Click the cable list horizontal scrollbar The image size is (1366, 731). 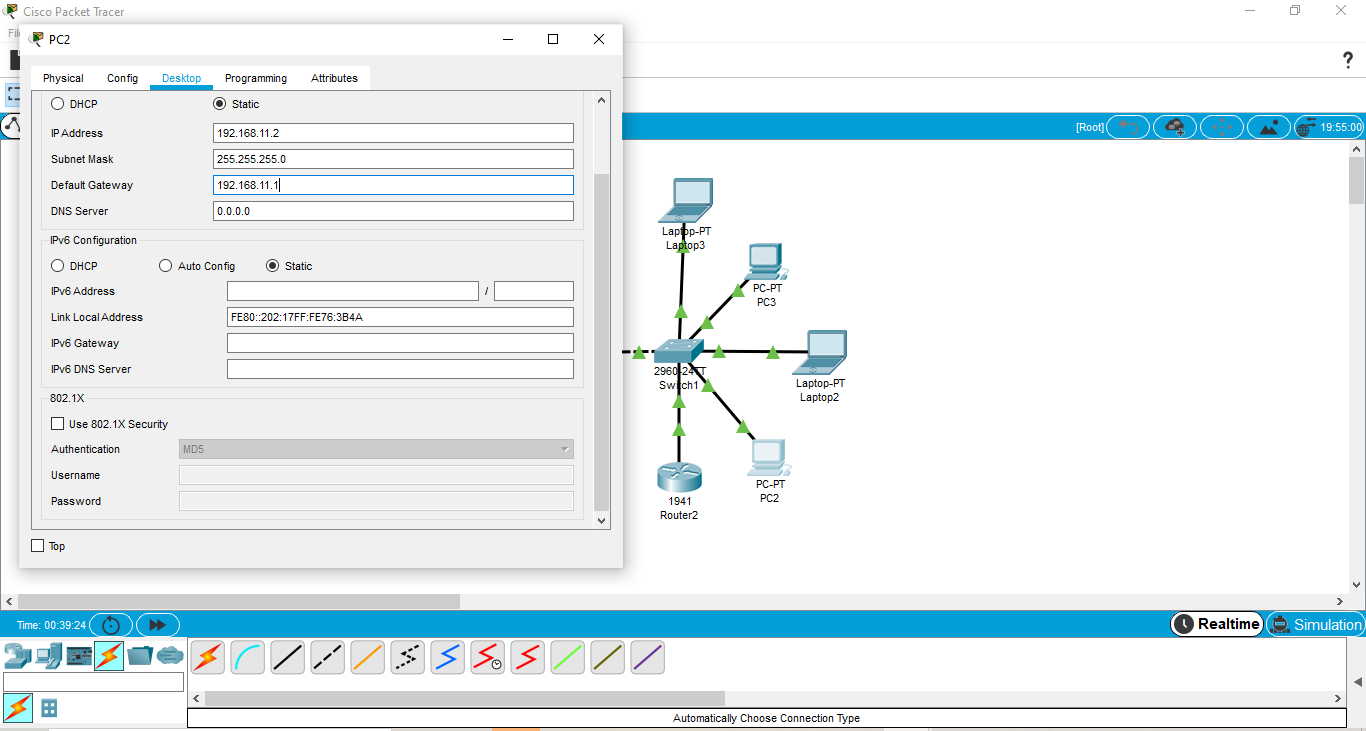(x=464, y=698)
